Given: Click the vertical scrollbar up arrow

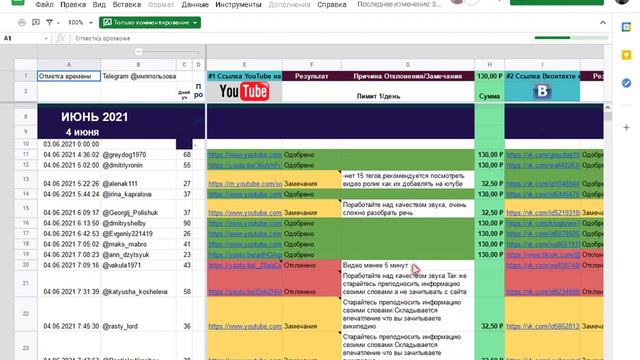Looking at the screenshot, I should click(607, 108).
